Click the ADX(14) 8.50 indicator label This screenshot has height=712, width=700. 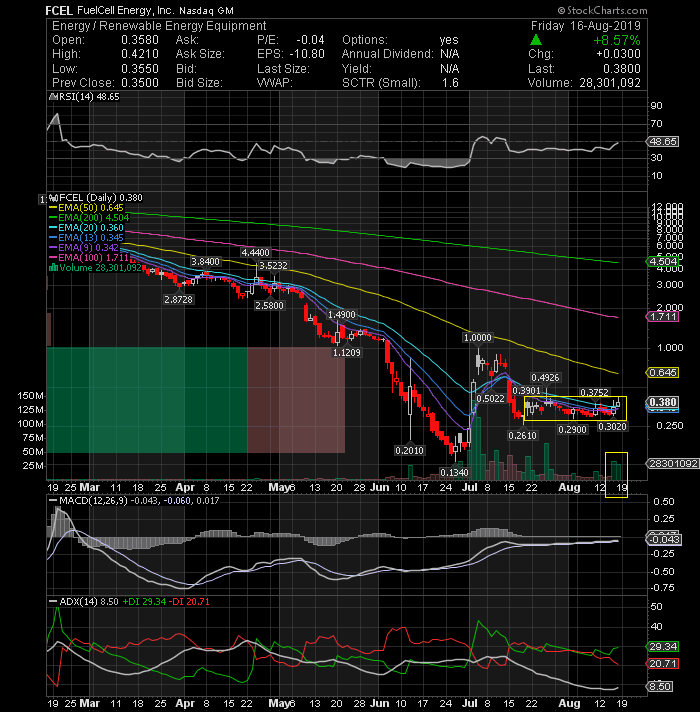[x=84, y=602]
